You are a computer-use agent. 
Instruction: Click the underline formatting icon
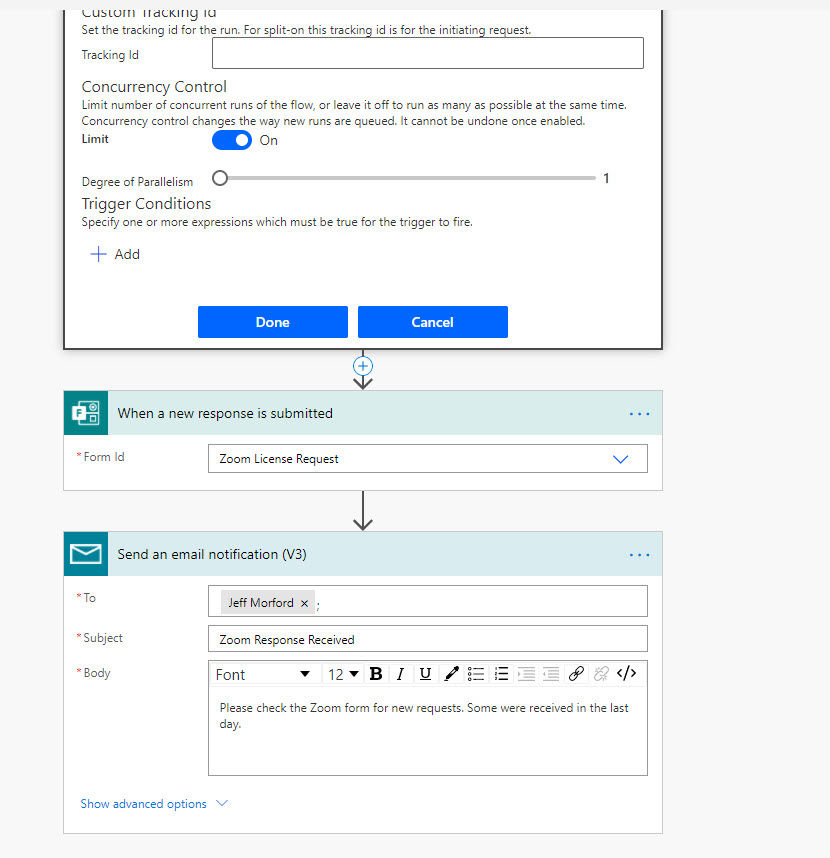[x=425, y=674]
